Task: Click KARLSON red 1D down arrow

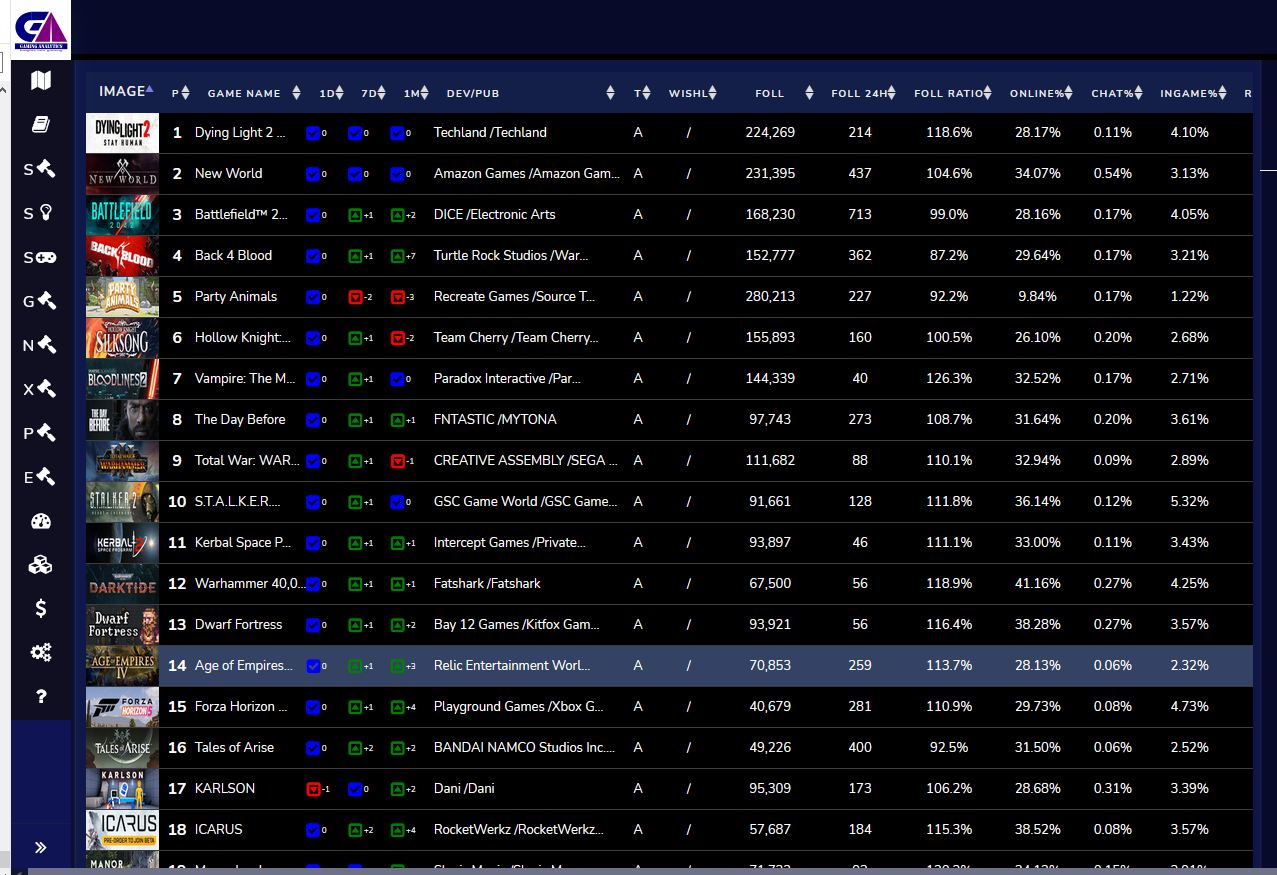Action: coord(312,789)
